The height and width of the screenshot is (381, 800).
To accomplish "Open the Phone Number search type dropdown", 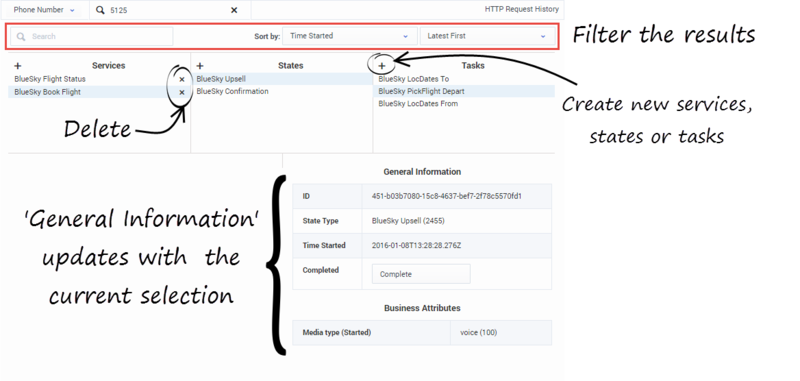I will coord(44,10).
